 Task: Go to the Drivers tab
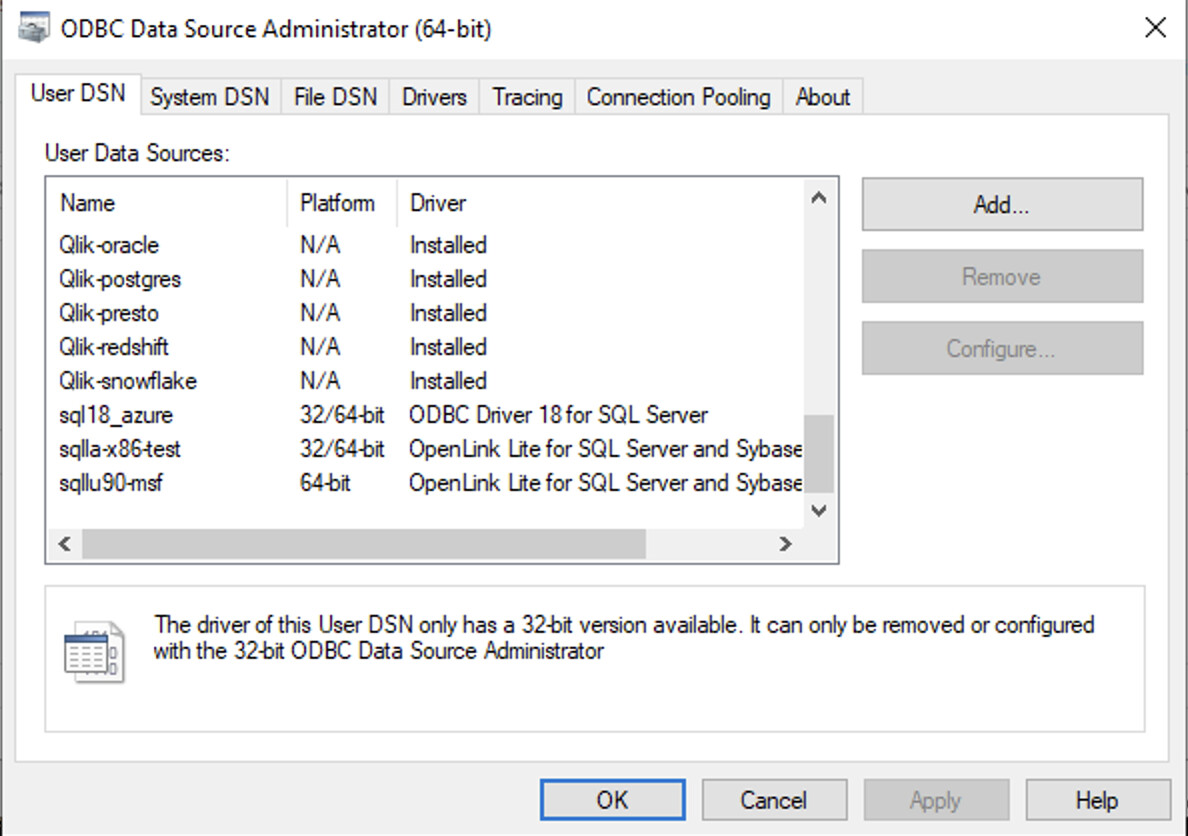coord(434,97)
